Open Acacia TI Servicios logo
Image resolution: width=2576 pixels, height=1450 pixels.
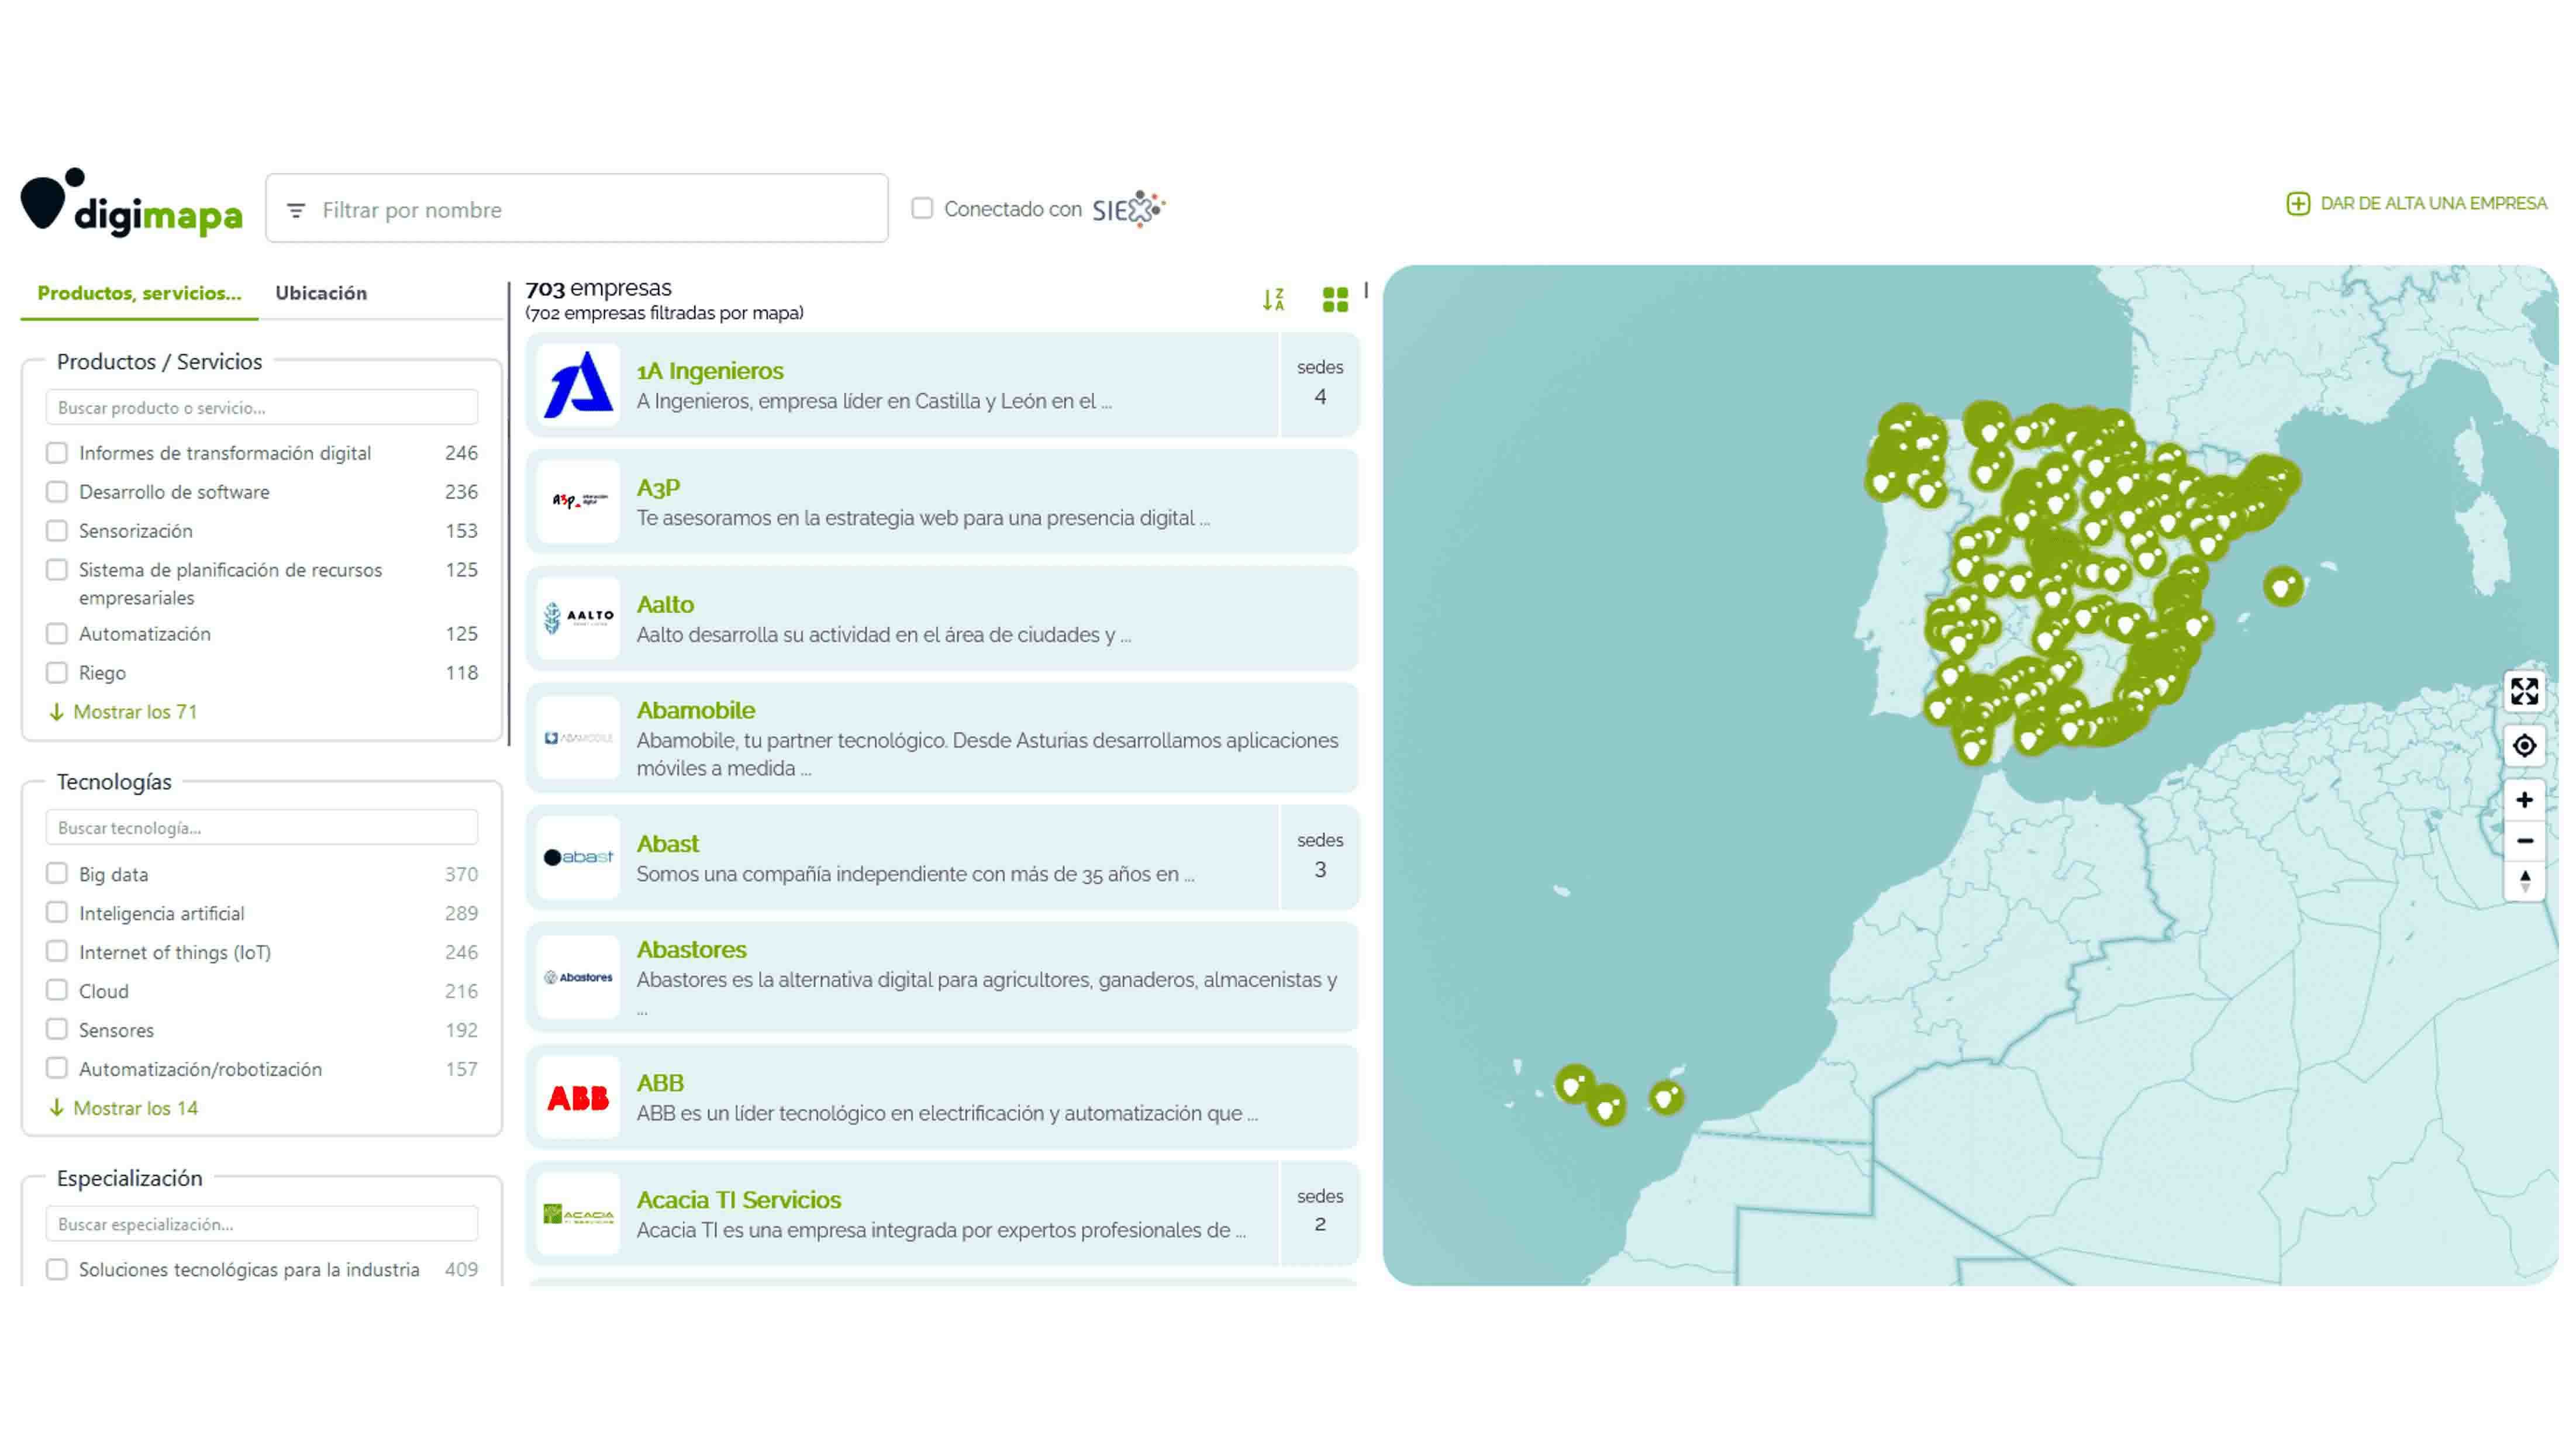pos(578,1214)
